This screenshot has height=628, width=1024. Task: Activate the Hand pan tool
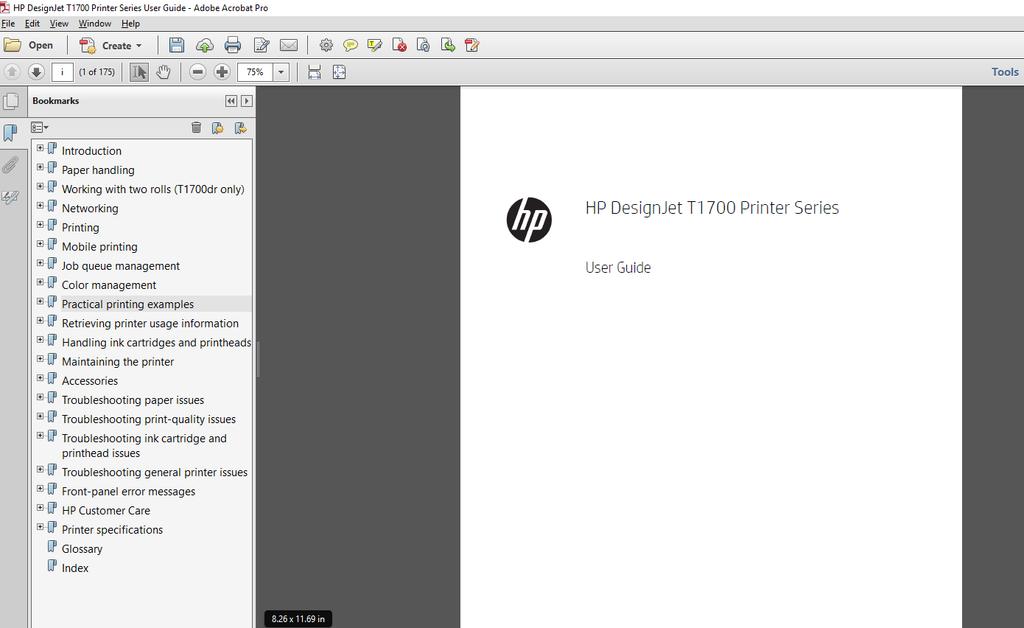coord(163,72)
